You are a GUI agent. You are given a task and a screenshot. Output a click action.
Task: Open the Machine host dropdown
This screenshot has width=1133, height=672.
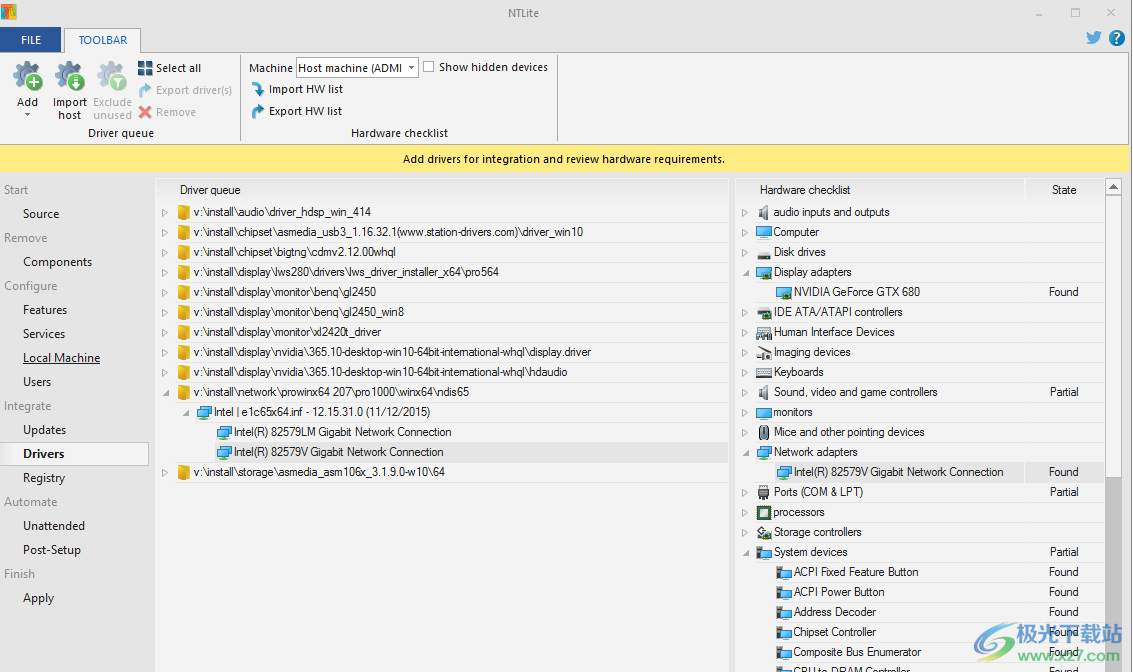pos(411,68)
